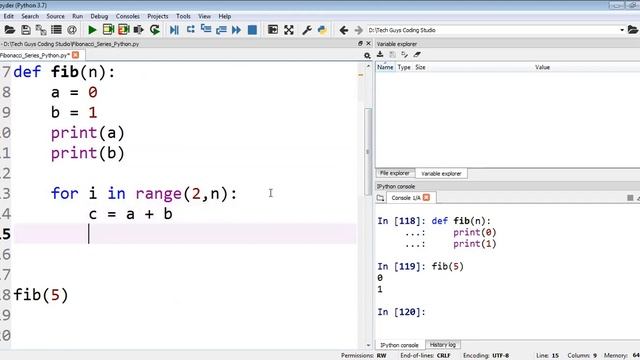Open the file list toolbar icon
Screen dimensions: 640x360
pyautogui.click(x=56, y=30)
